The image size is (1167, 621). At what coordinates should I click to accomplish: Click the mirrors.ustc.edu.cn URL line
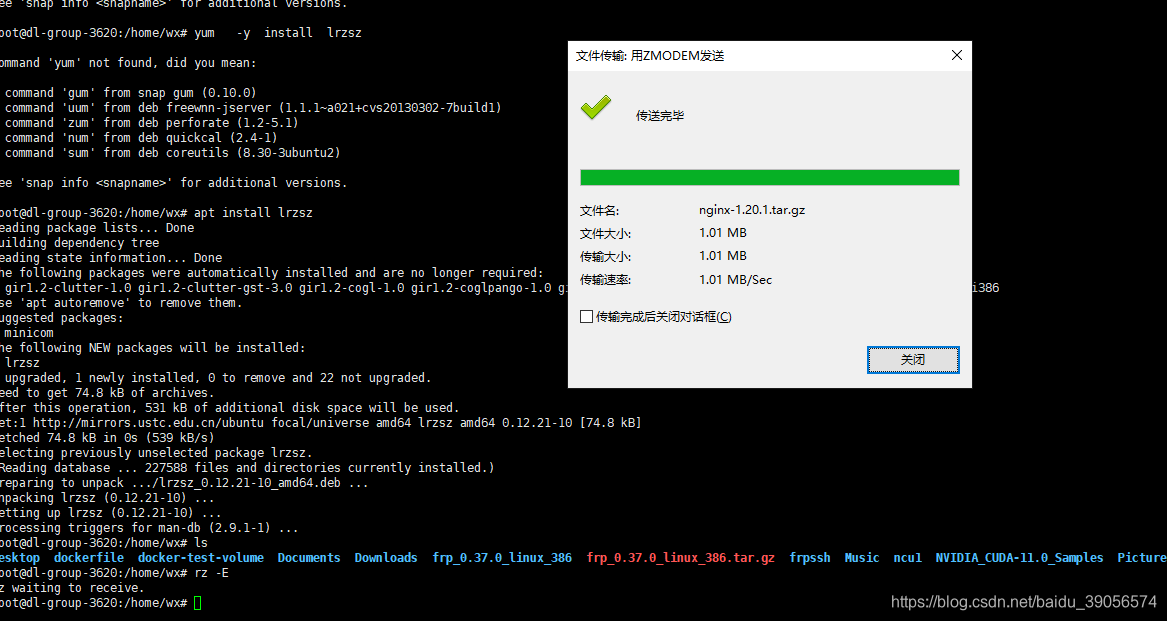320,422
